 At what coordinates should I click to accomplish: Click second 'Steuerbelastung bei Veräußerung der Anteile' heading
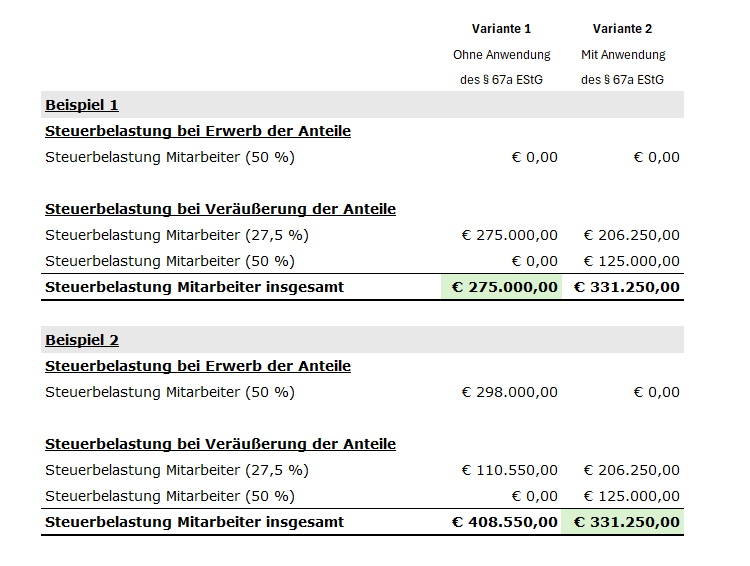pyautogui.click(x=221, y=444)
